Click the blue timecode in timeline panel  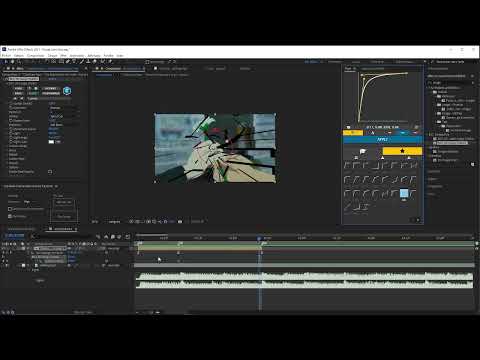point(15,236)
